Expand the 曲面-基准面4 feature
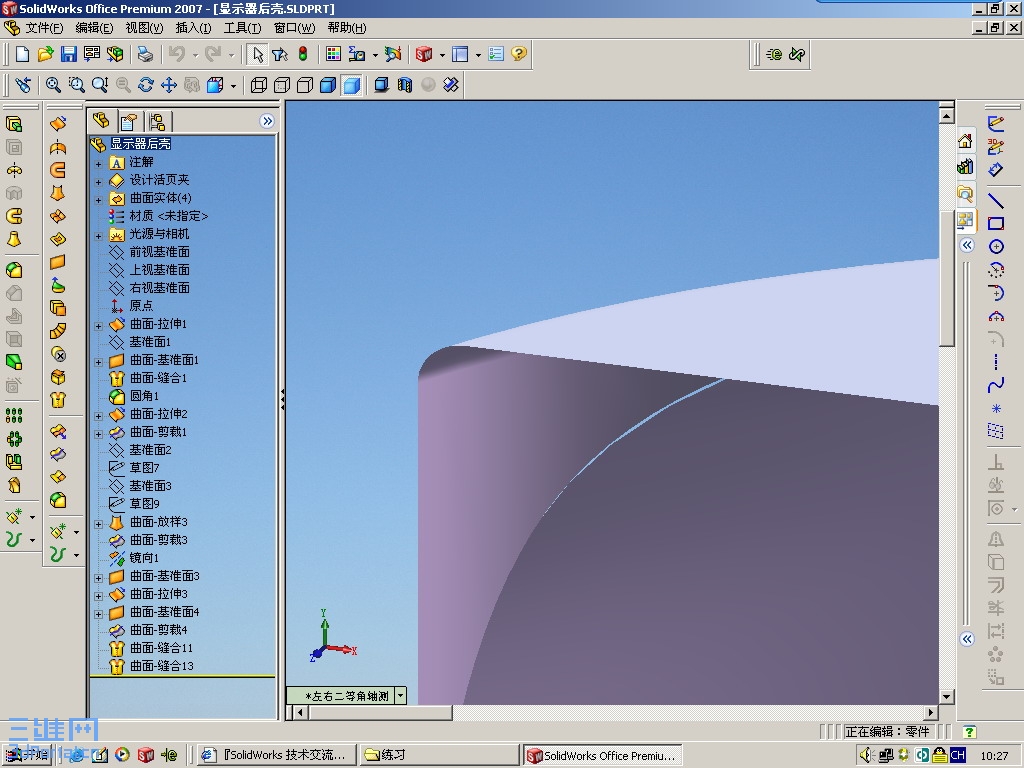This screenshot has height=768, width=1024. tap(99, 614)
